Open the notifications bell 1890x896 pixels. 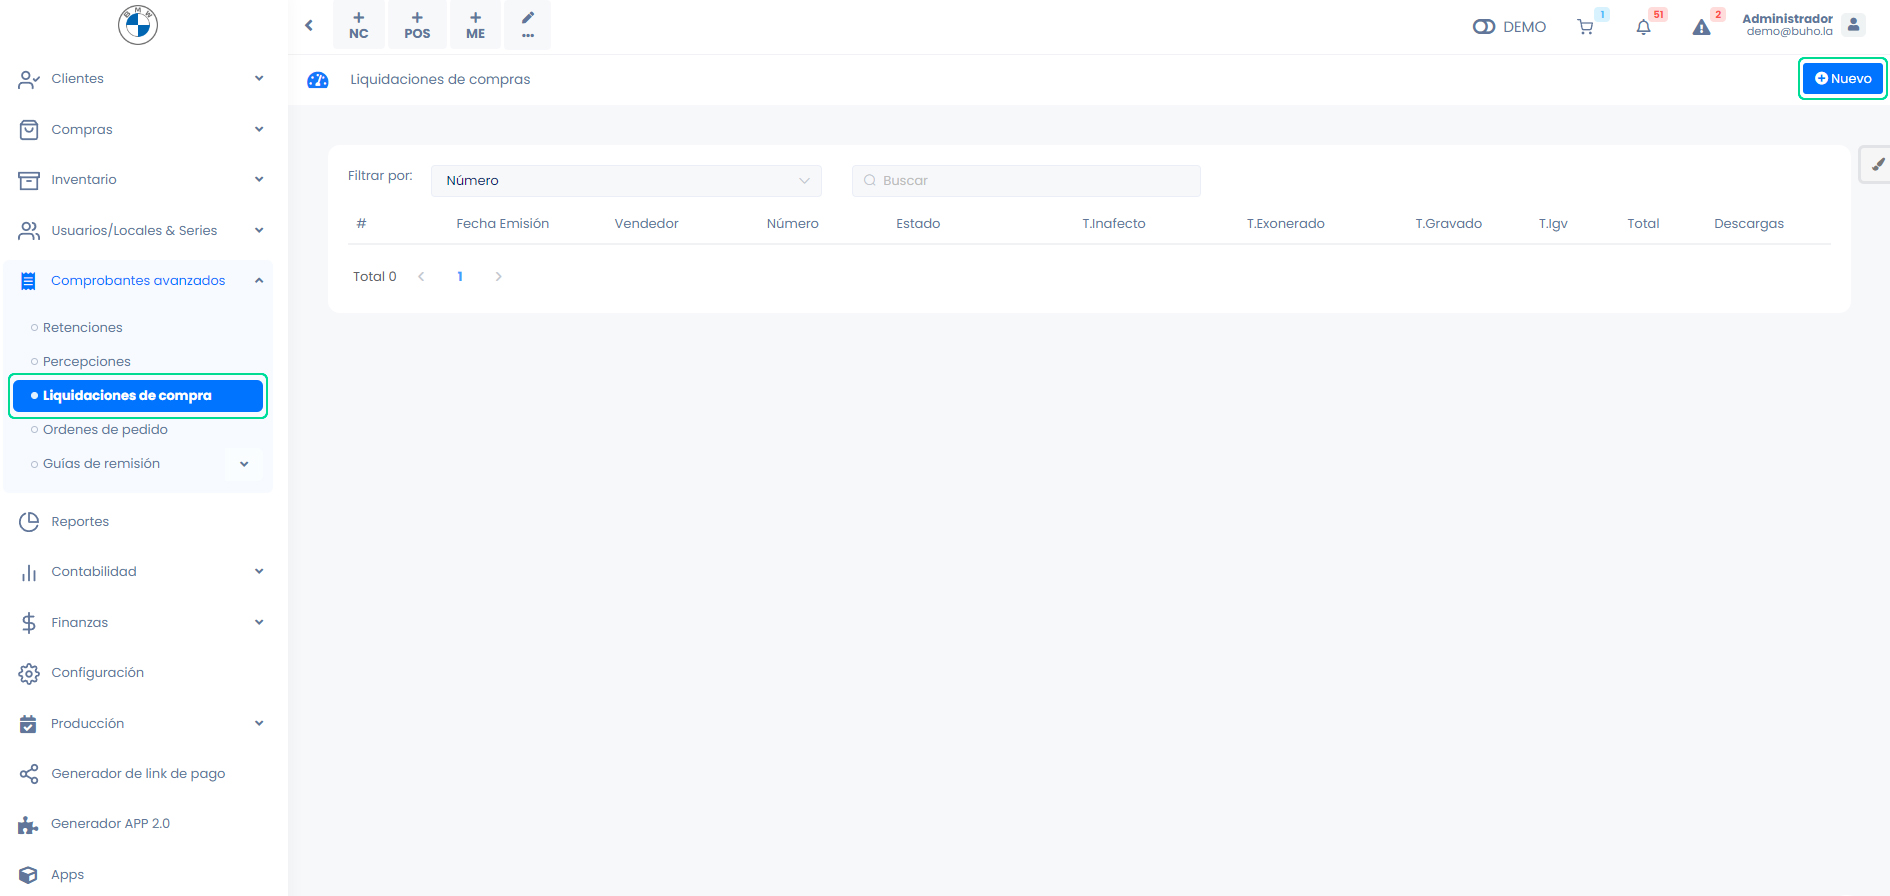(x=1643, y=27)
